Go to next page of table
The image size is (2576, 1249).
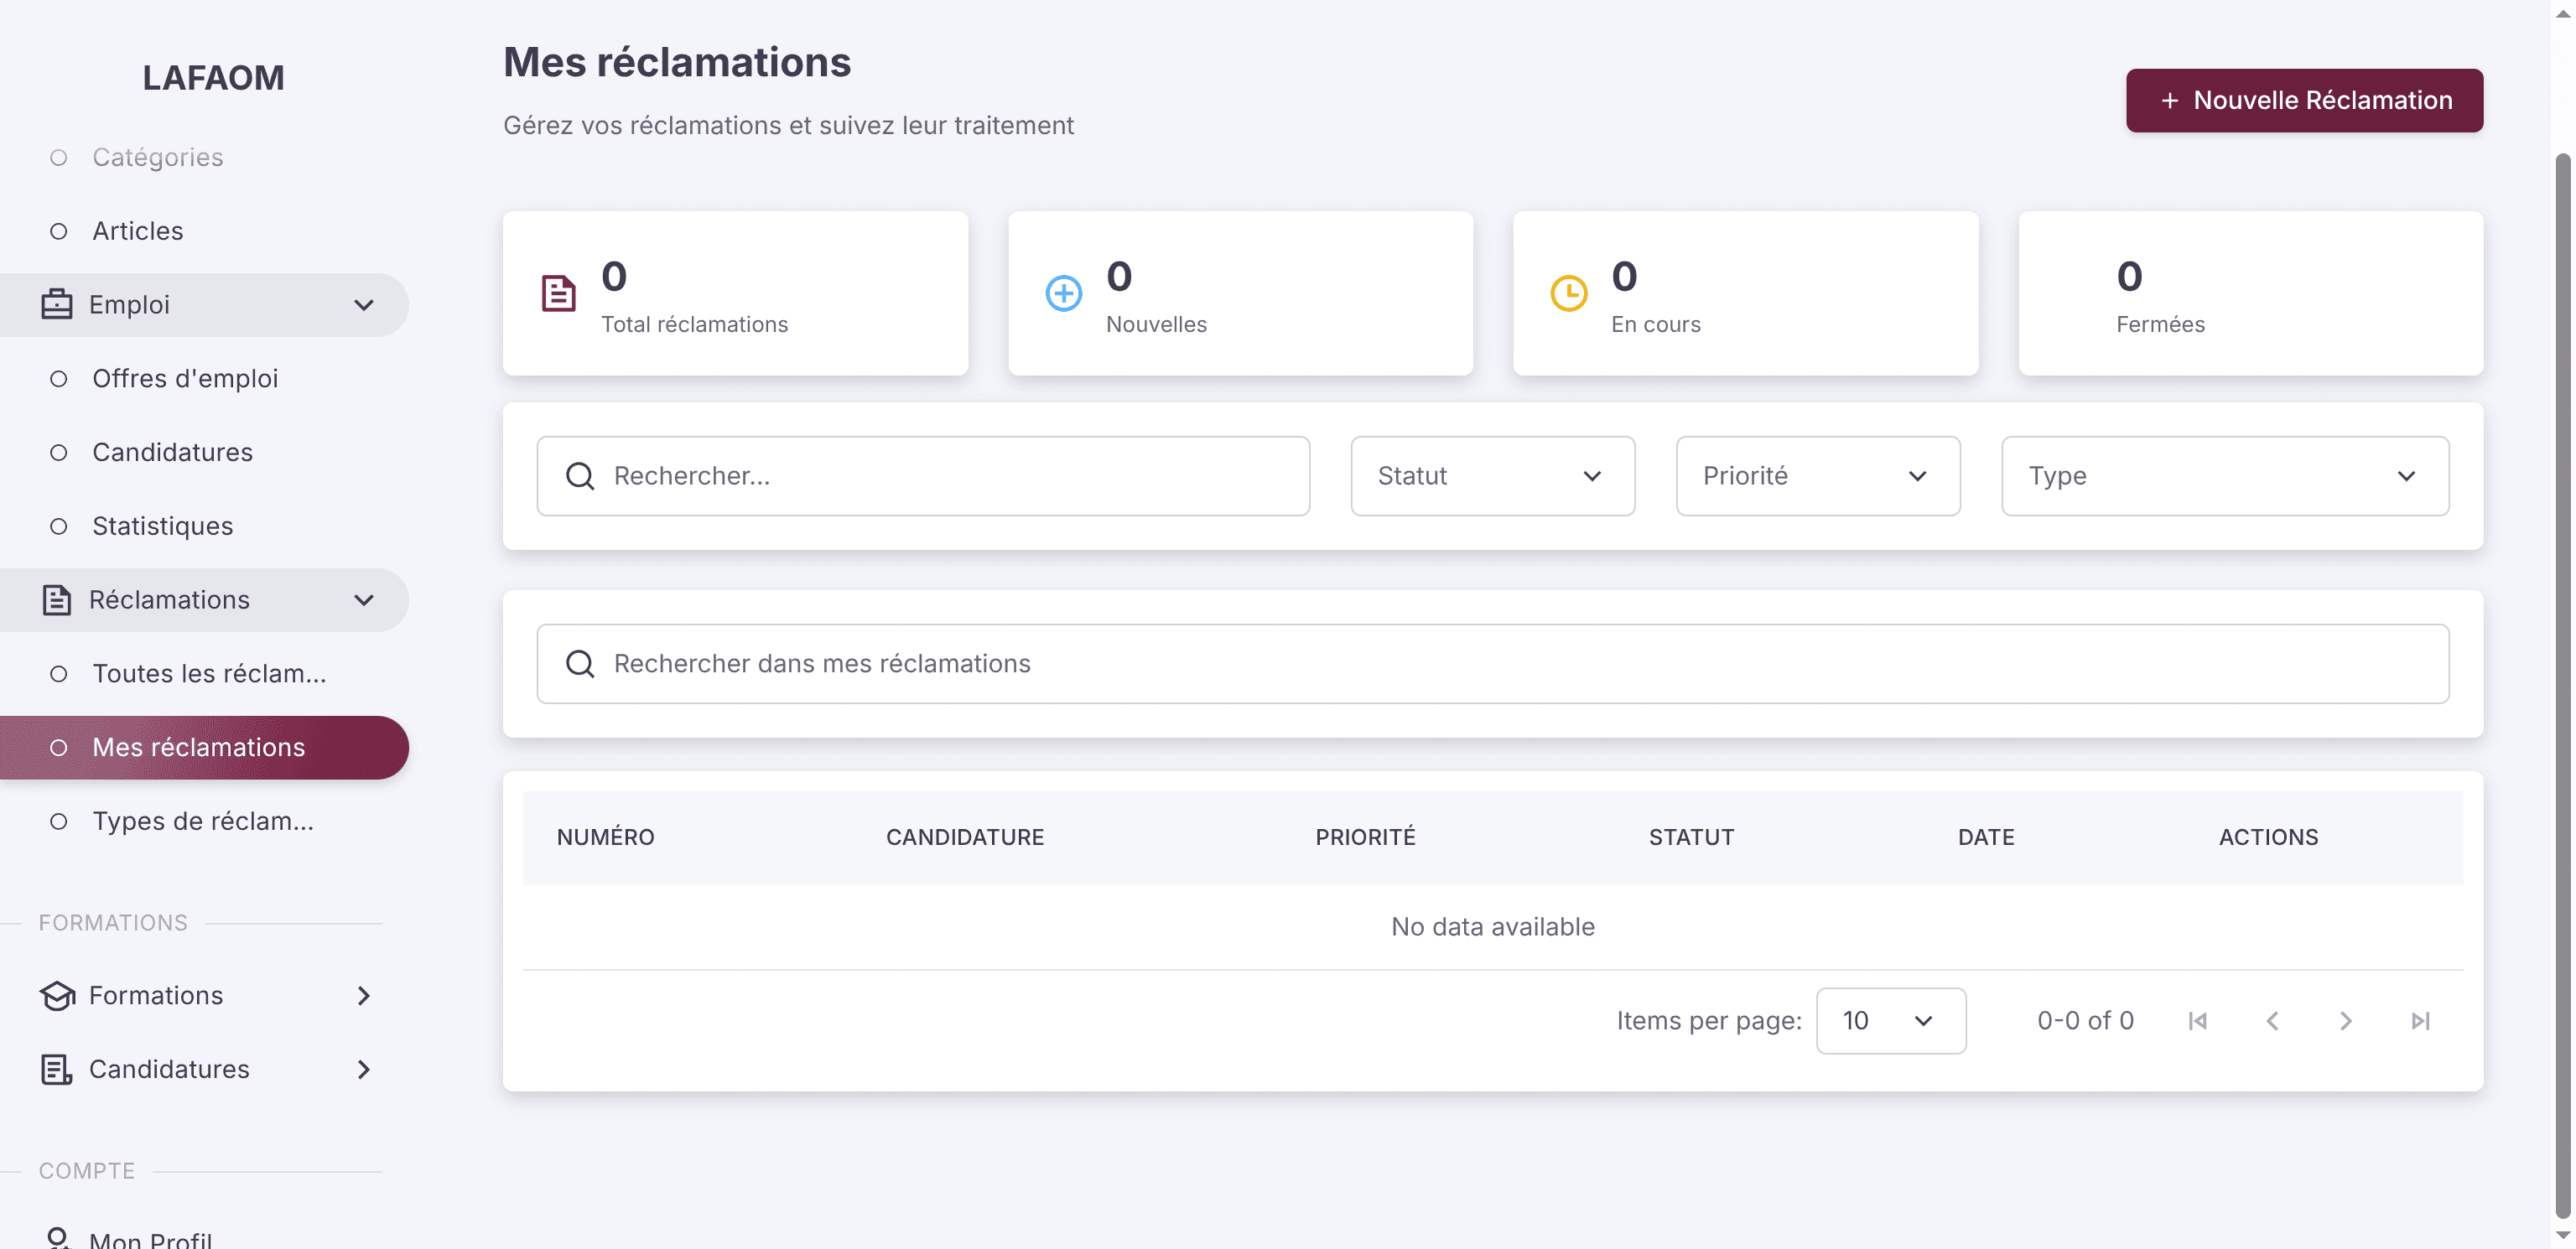point(2346,1021)
